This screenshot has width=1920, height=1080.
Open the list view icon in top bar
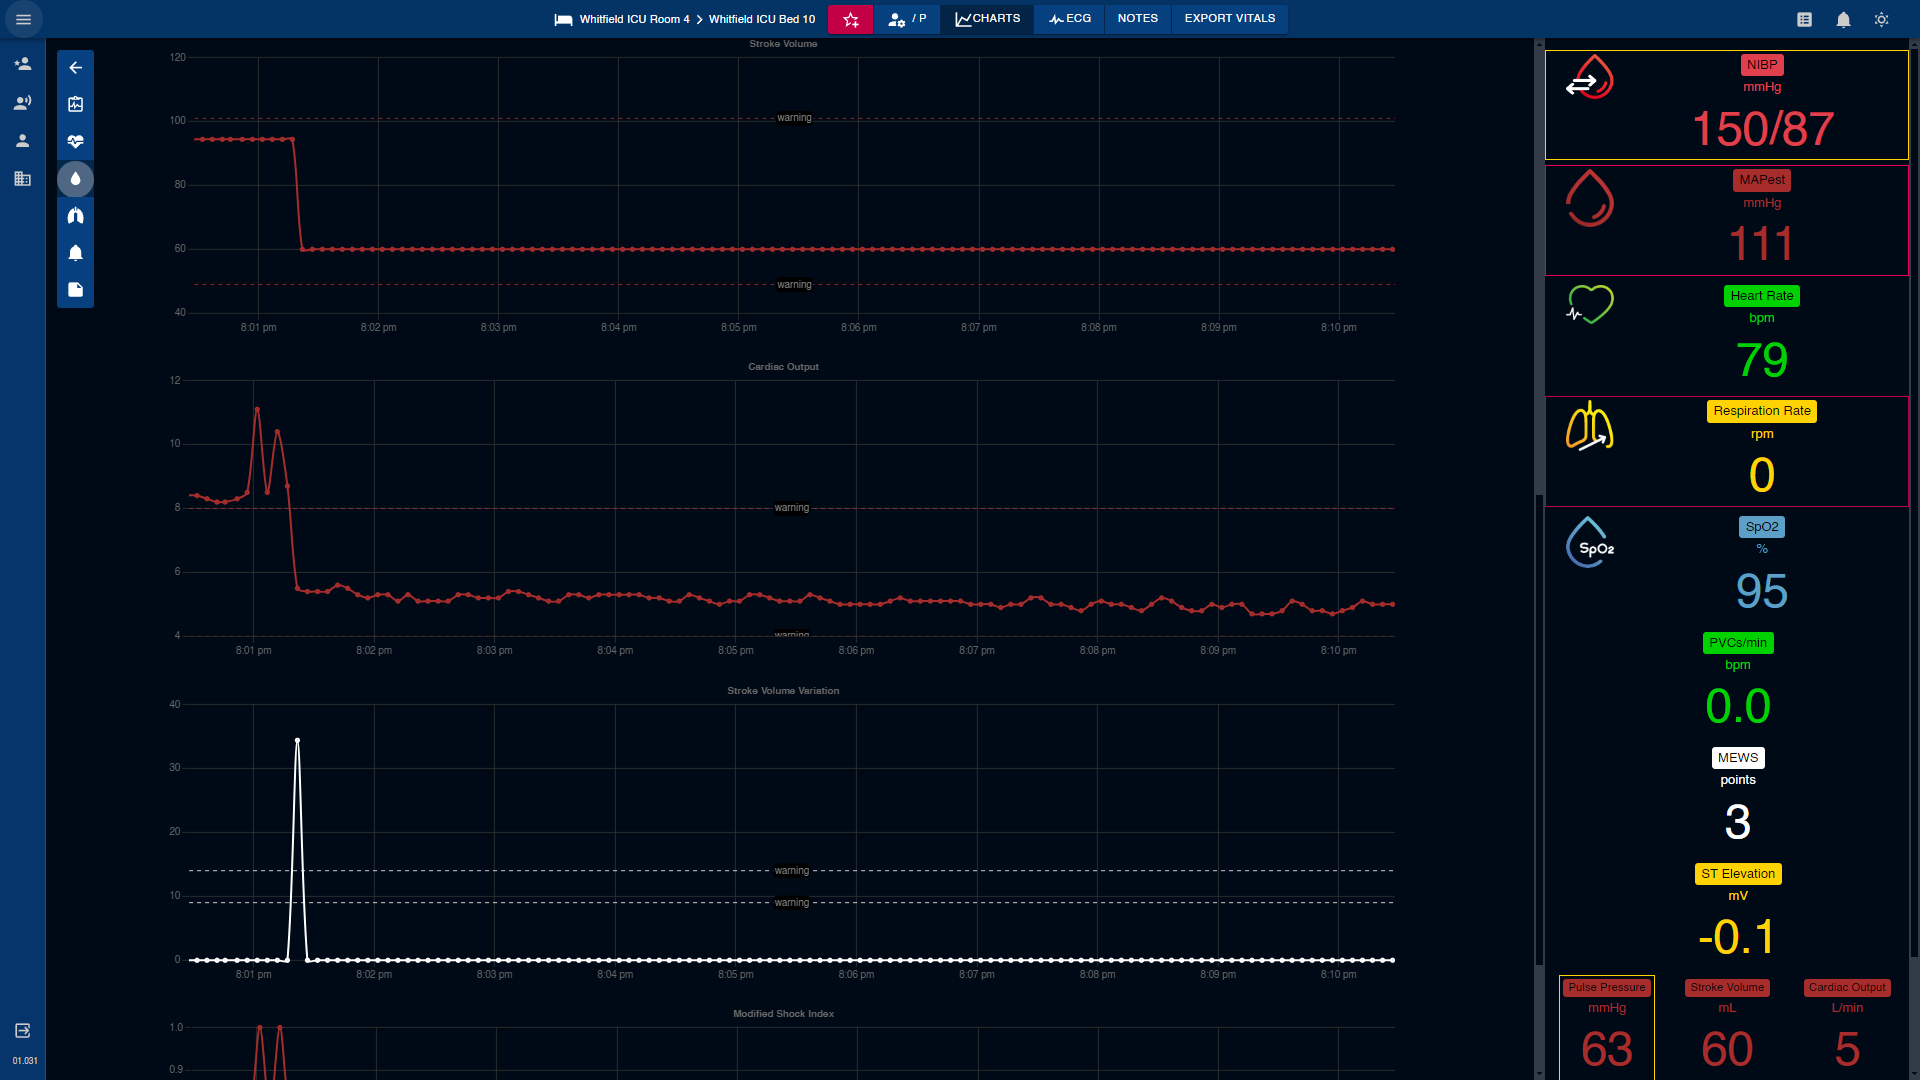click(1804, 19)
